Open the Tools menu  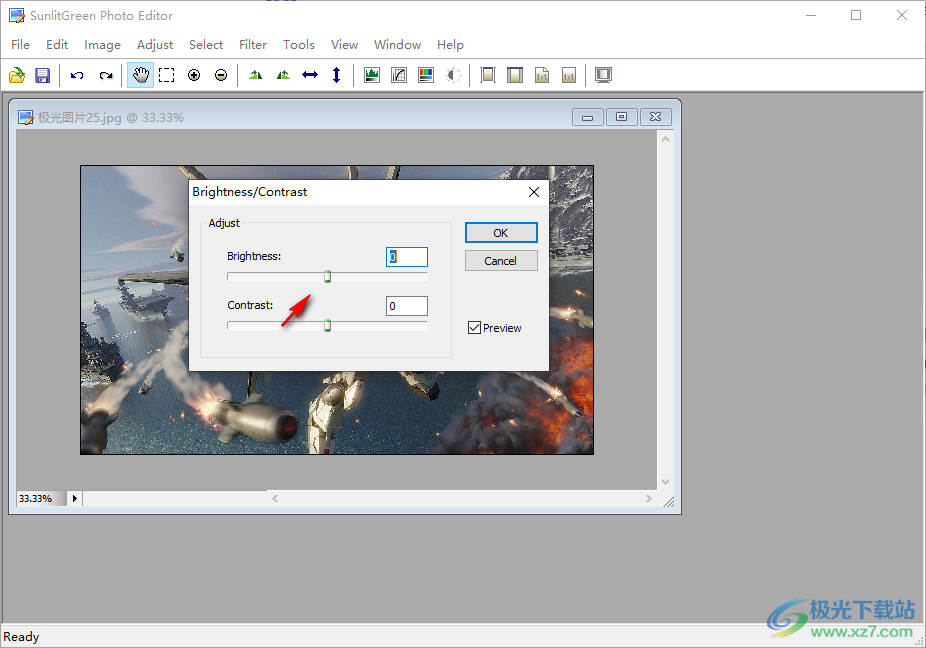click(298, 45)
